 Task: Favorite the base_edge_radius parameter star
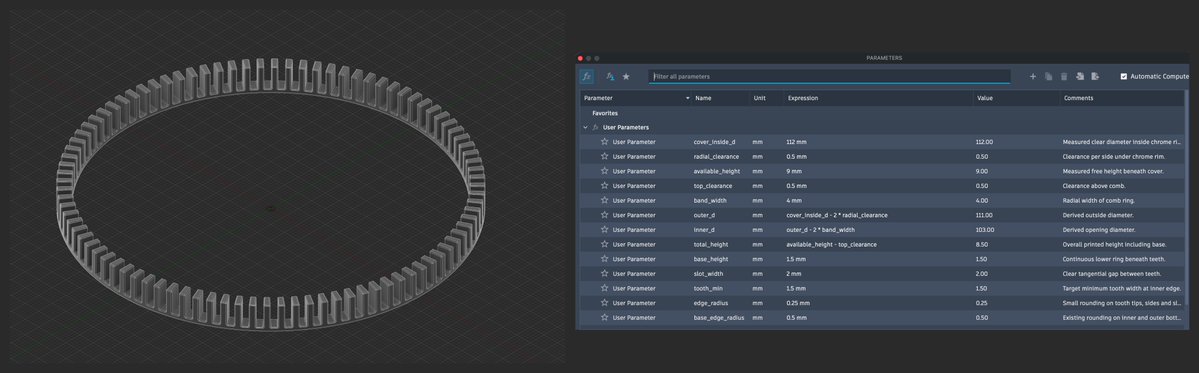tap(604, 317)
